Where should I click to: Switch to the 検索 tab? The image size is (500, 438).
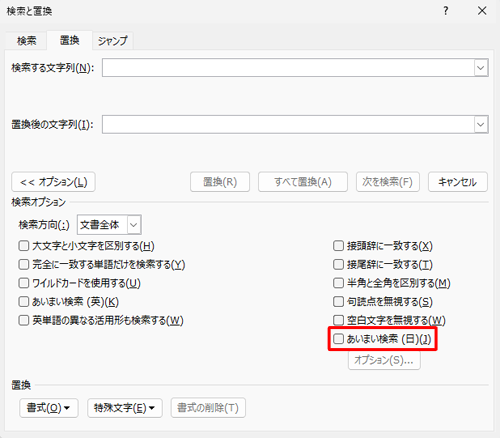26,41
